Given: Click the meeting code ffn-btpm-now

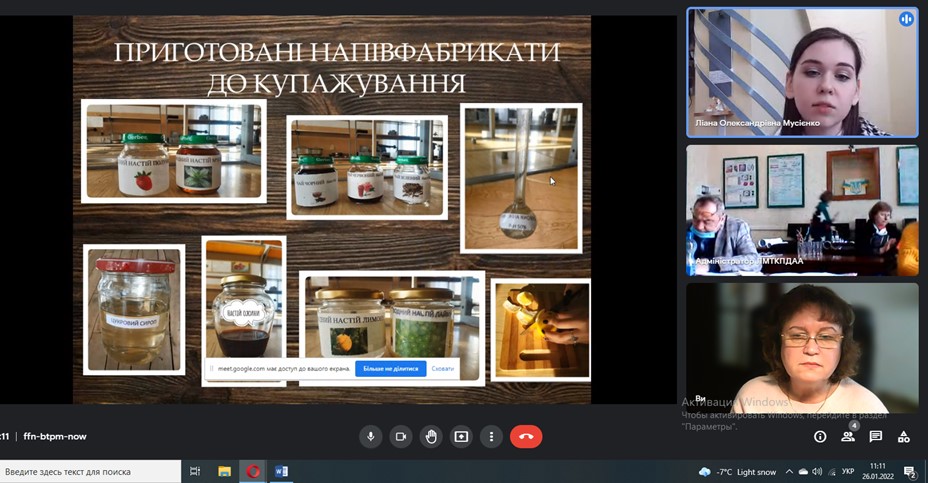Looking at the screenshot, I should click(x=55, y=437).
